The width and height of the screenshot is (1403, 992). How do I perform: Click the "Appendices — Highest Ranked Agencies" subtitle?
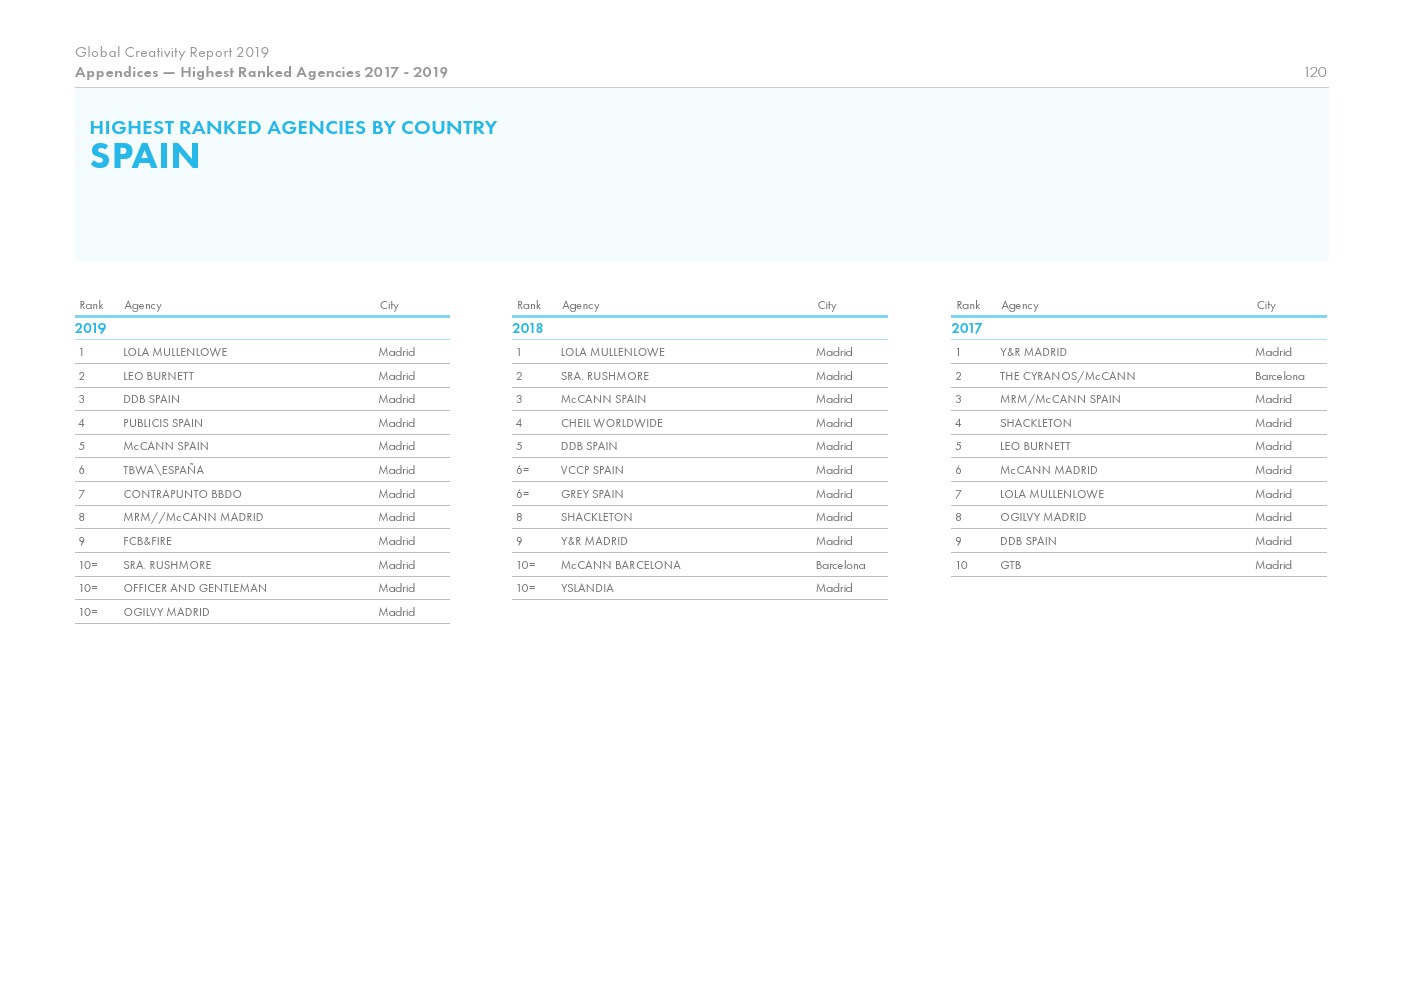[261, 72]
